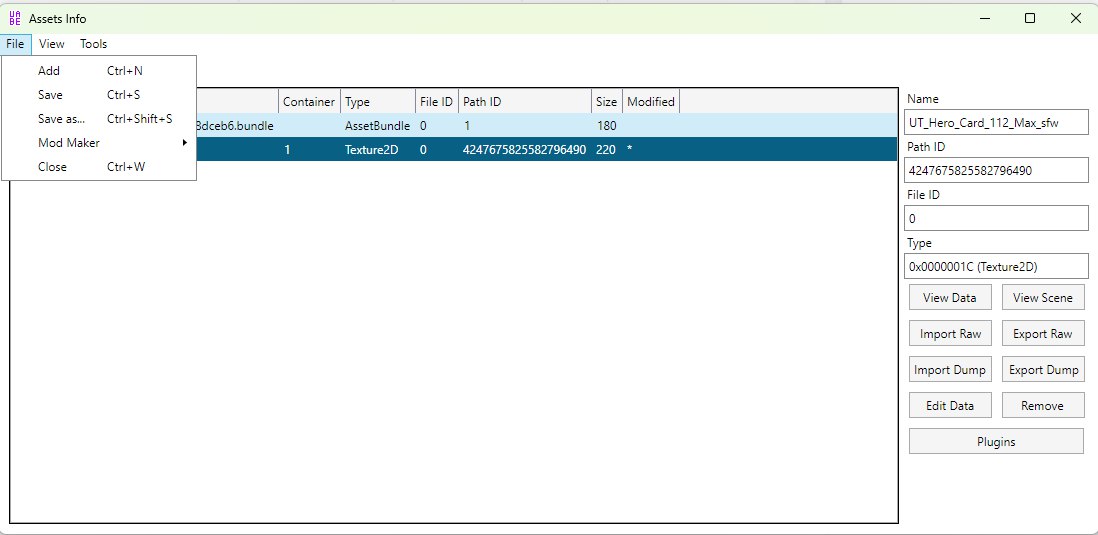Remove the selected asset with Remove button
The height and width of the screenshot is (535, 1098).
[1041, 406]
